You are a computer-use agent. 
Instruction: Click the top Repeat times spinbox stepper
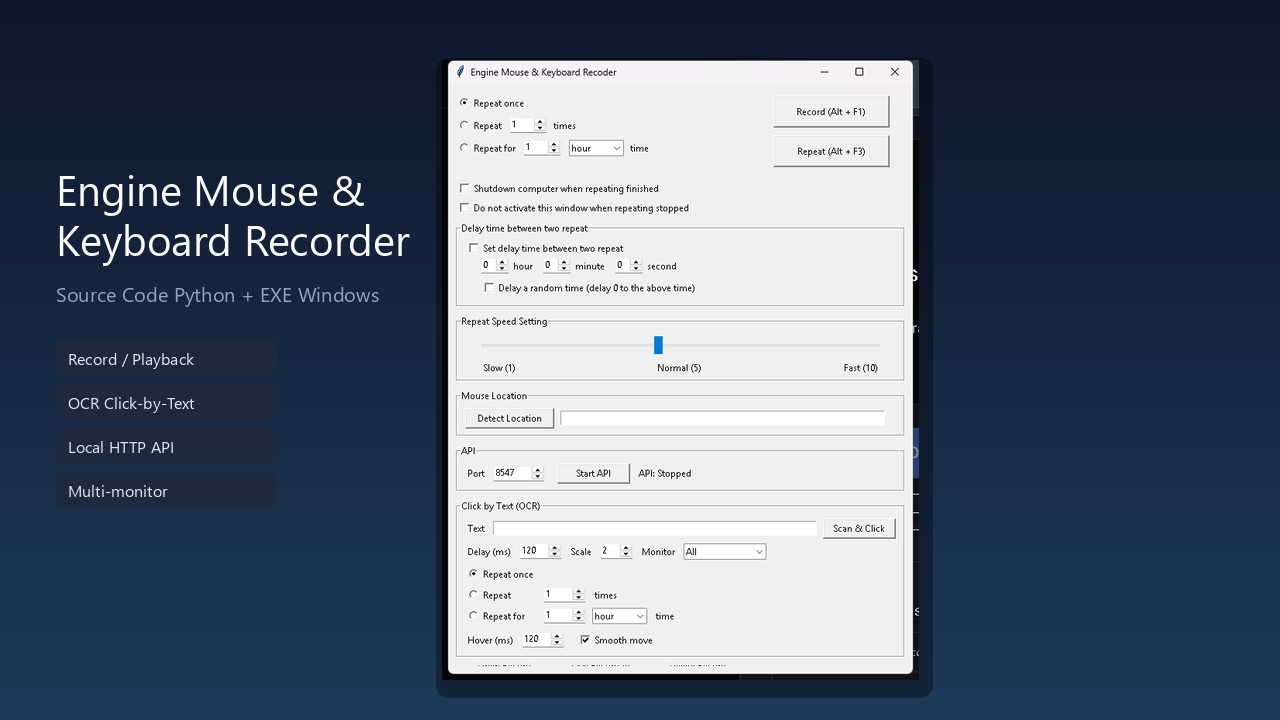tap(540, 125)
